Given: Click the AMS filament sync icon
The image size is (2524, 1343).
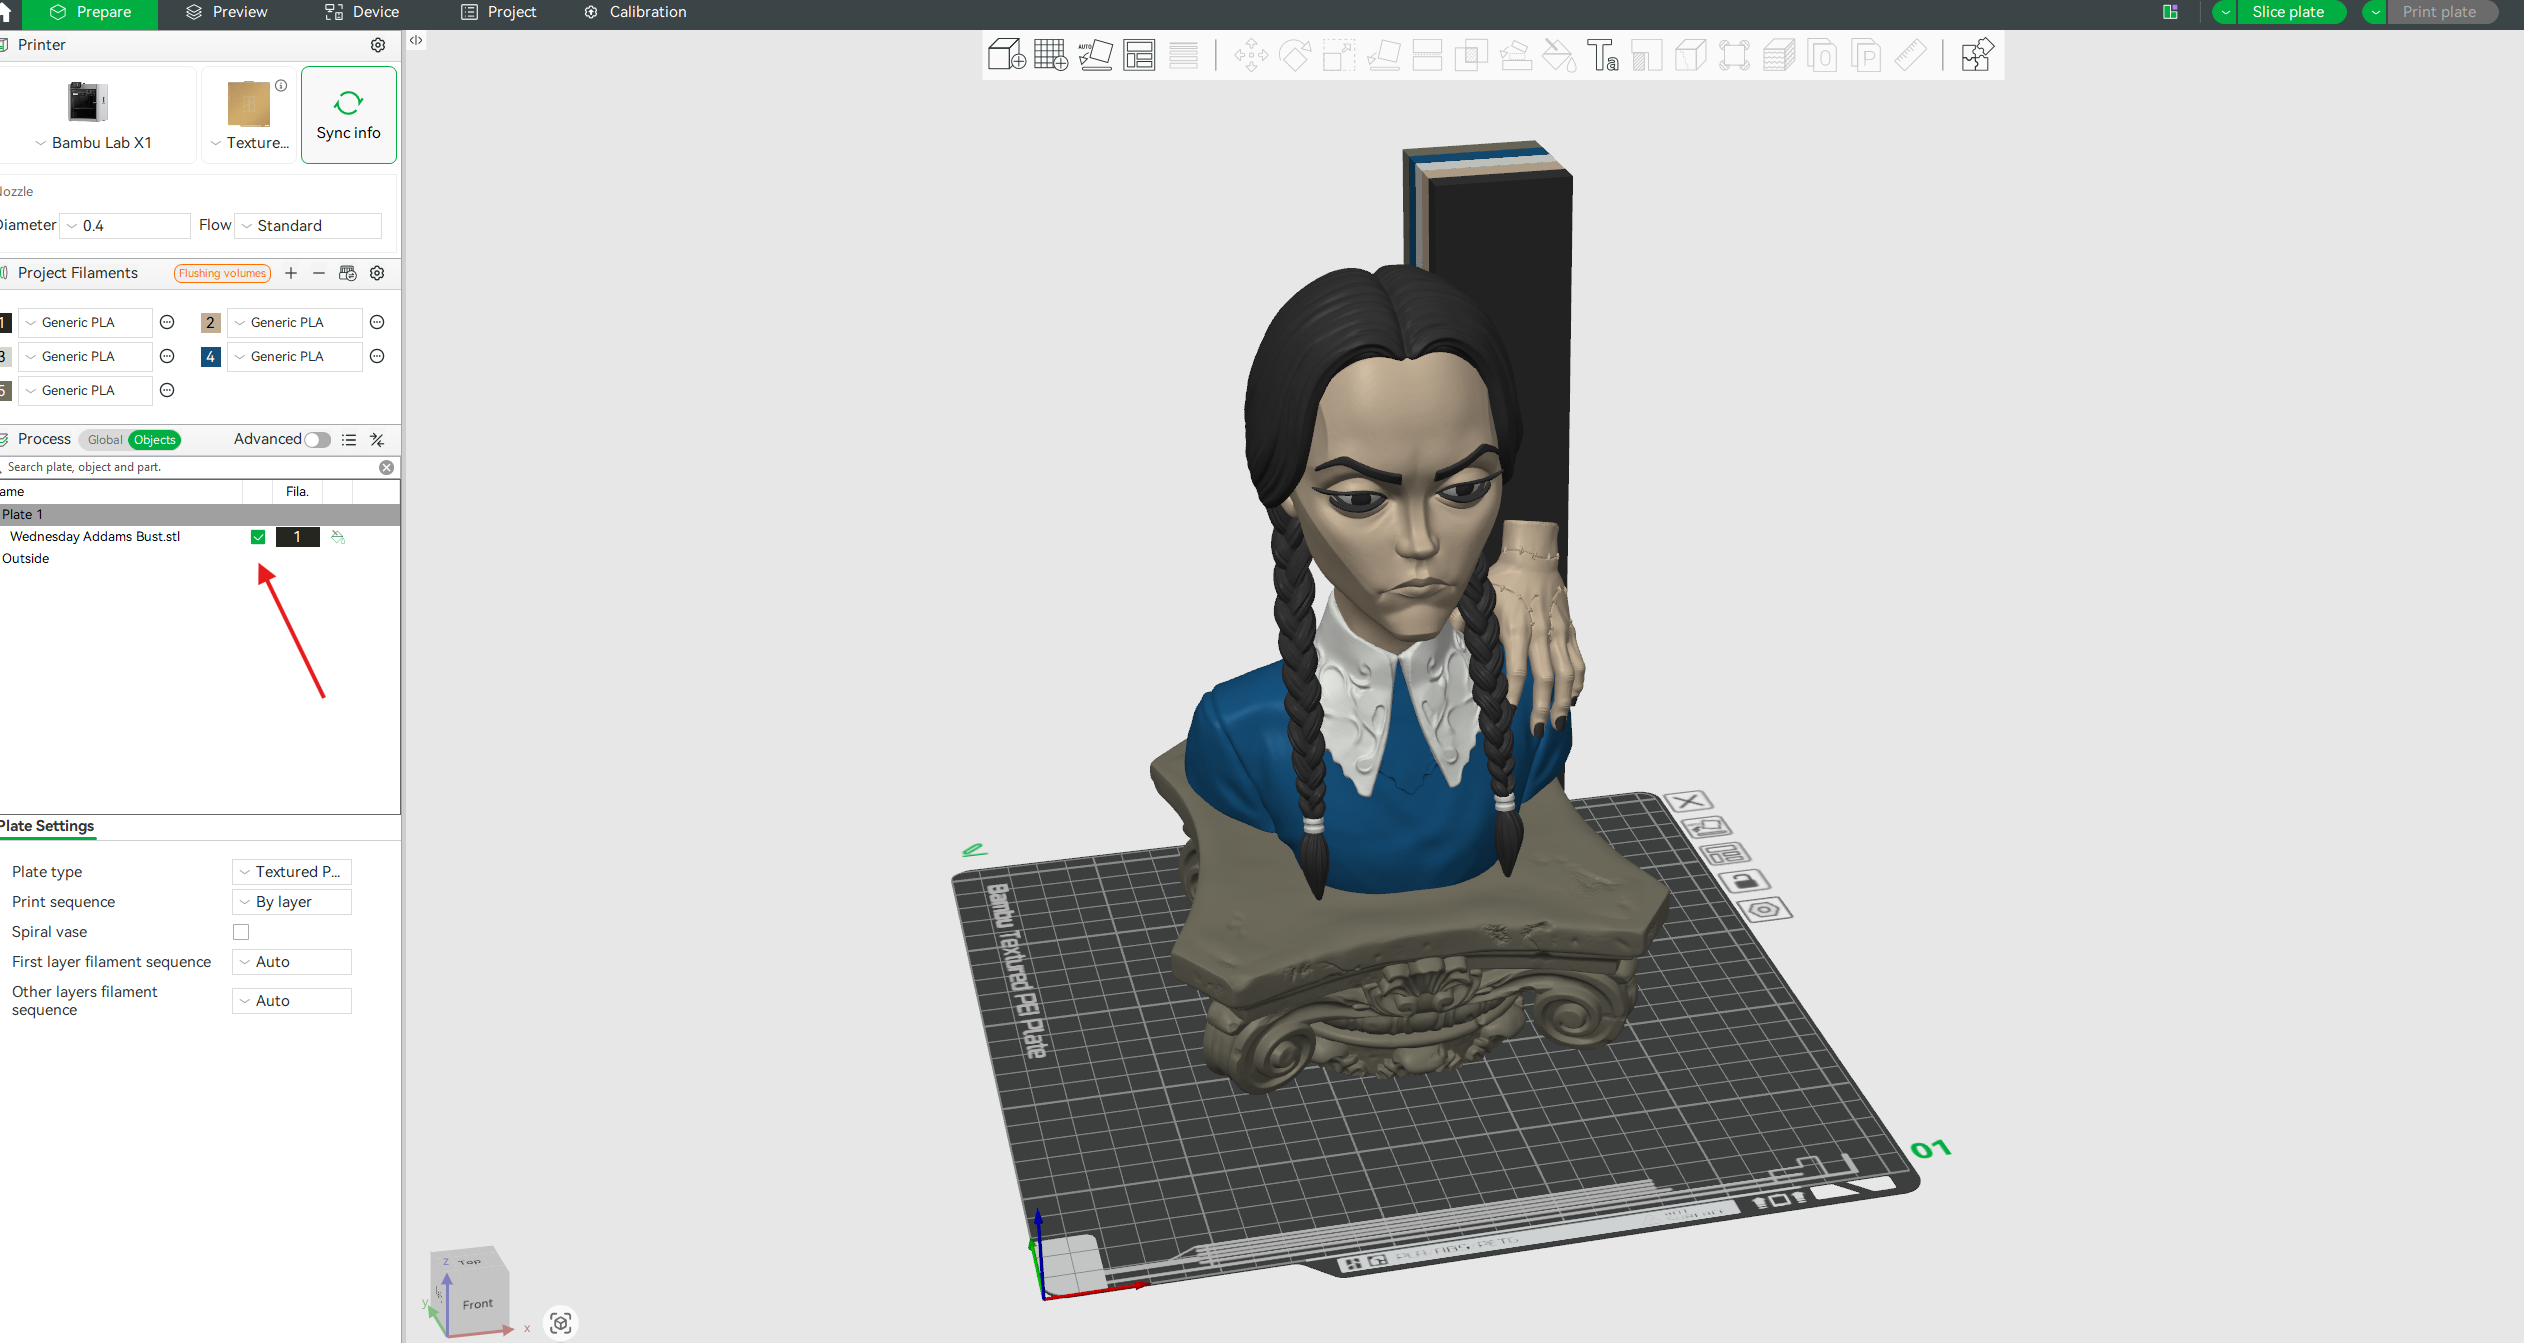Looking at the screenshot, I should [x=348, y=273].
